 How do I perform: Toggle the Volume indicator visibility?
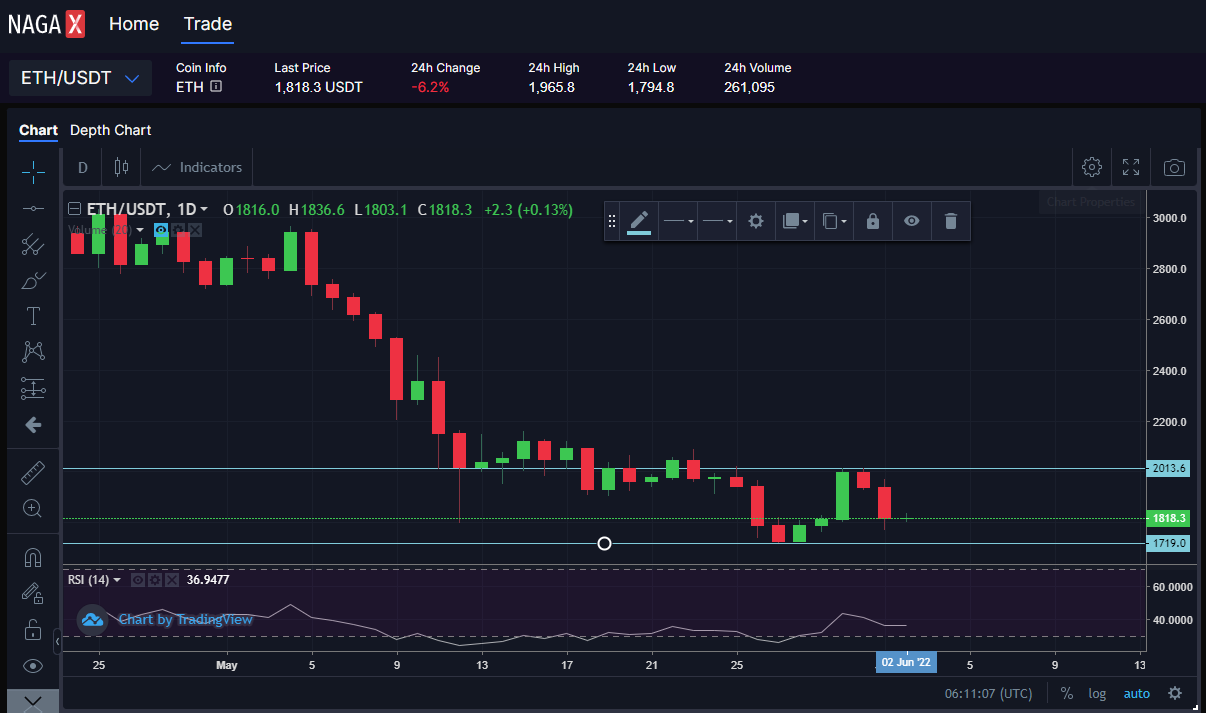(x=160, y=230)
